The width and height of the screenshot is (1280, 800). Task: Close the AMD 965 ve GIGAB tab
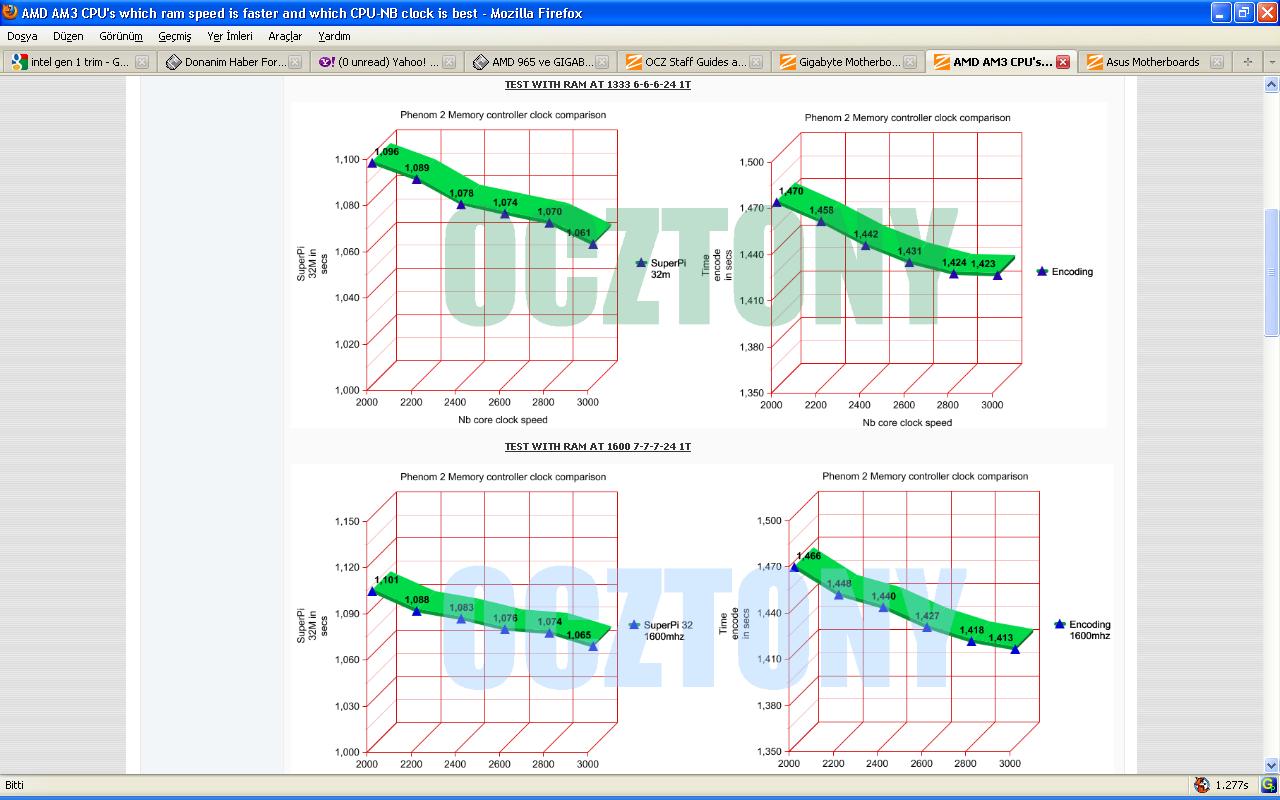603,62
